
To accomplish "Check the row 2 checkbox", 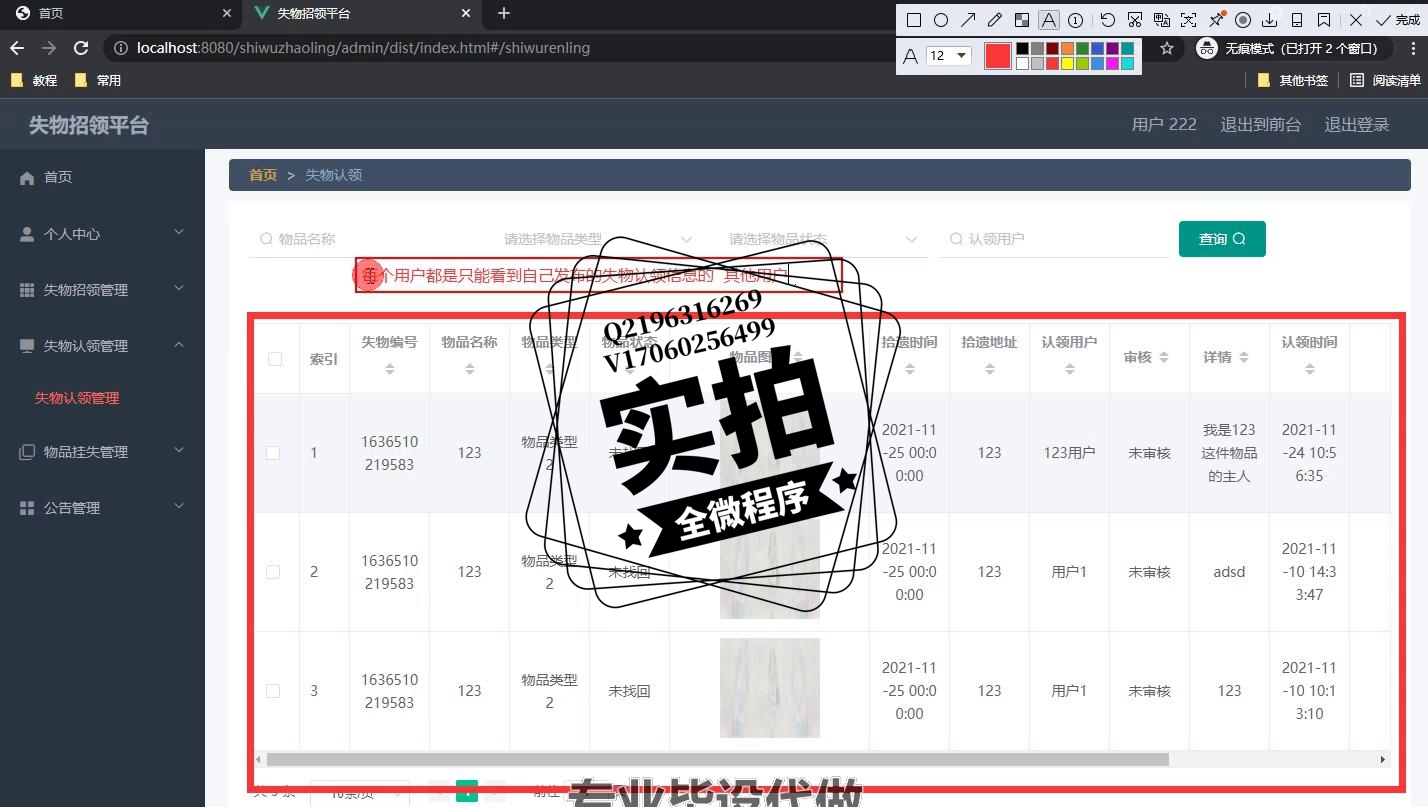I will (x=273, y=572).
